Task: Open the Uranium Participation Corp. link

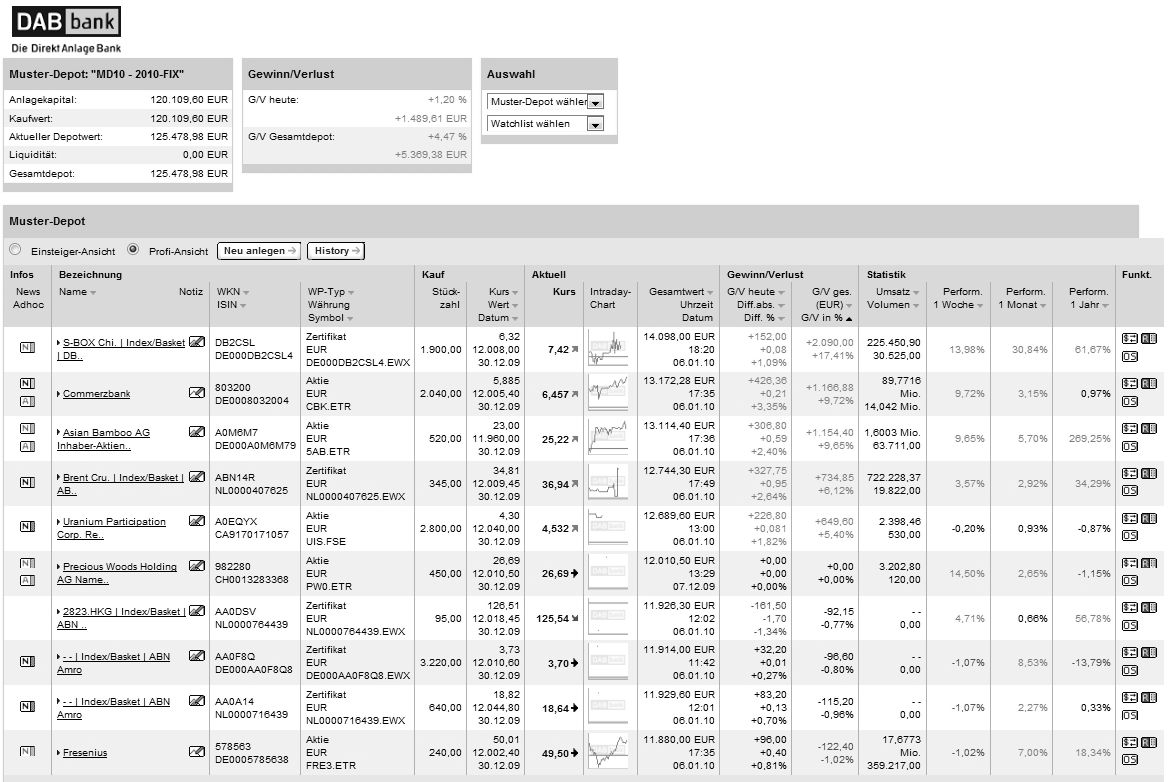Action: click(x=111, y=528)
